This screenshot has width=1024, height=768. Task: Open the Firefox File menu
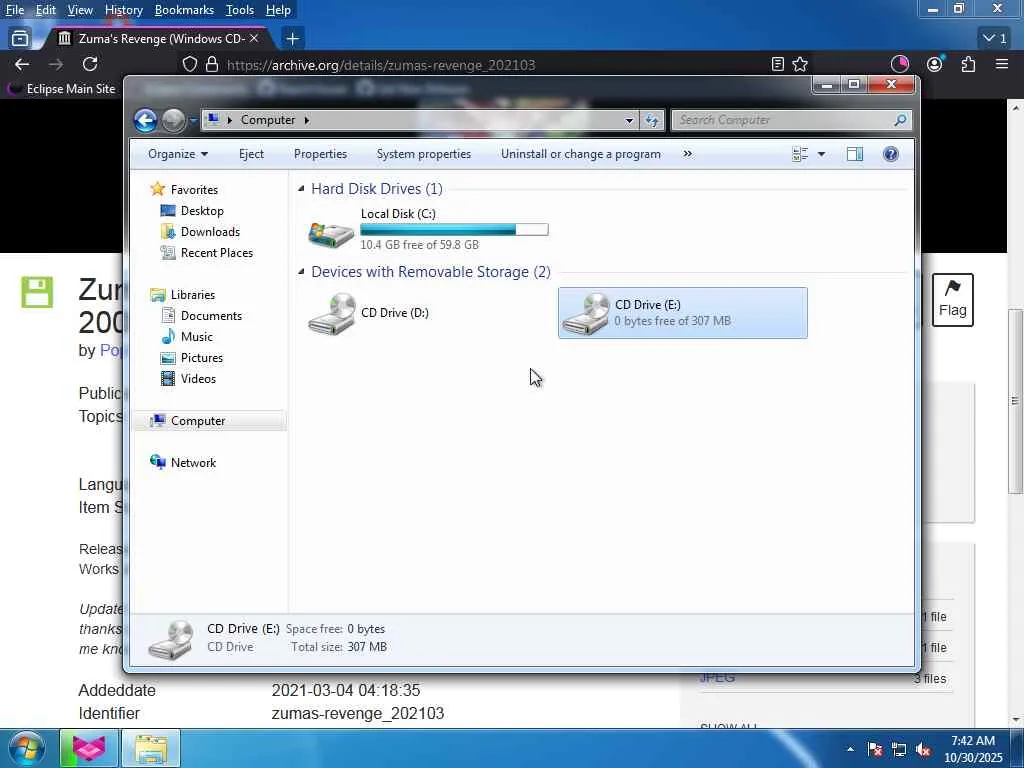pos(14,10)
